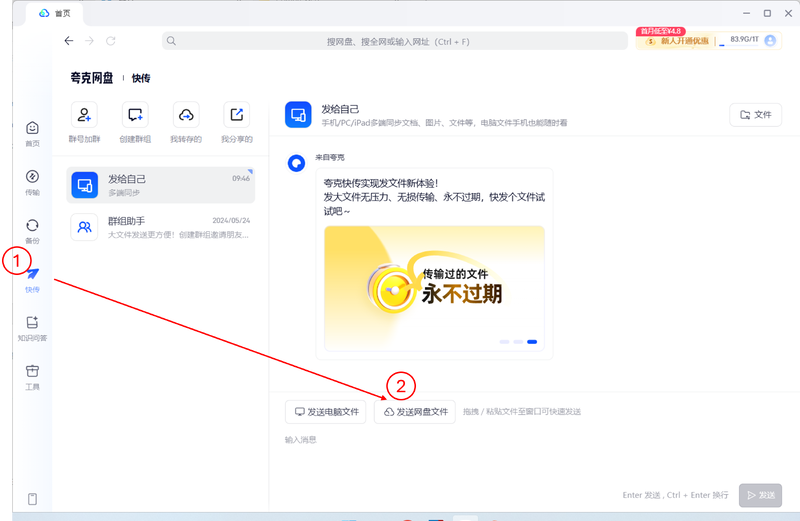Minimize the application window

[746, 13]
